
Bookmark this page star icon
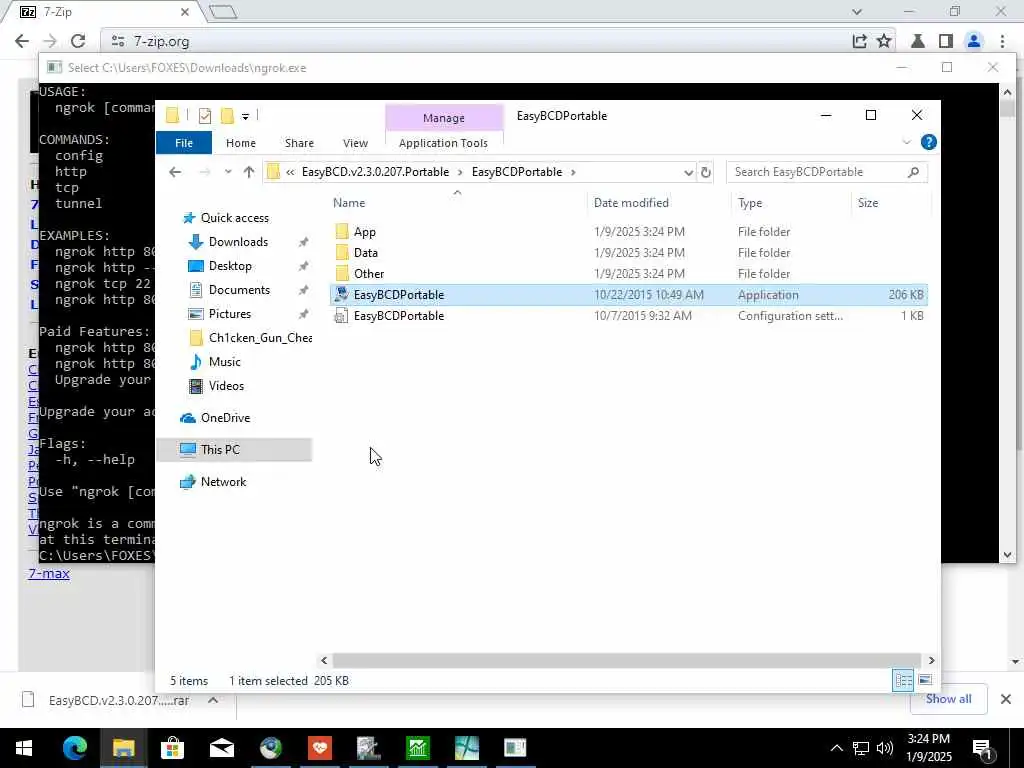click(x=884, y=41)
